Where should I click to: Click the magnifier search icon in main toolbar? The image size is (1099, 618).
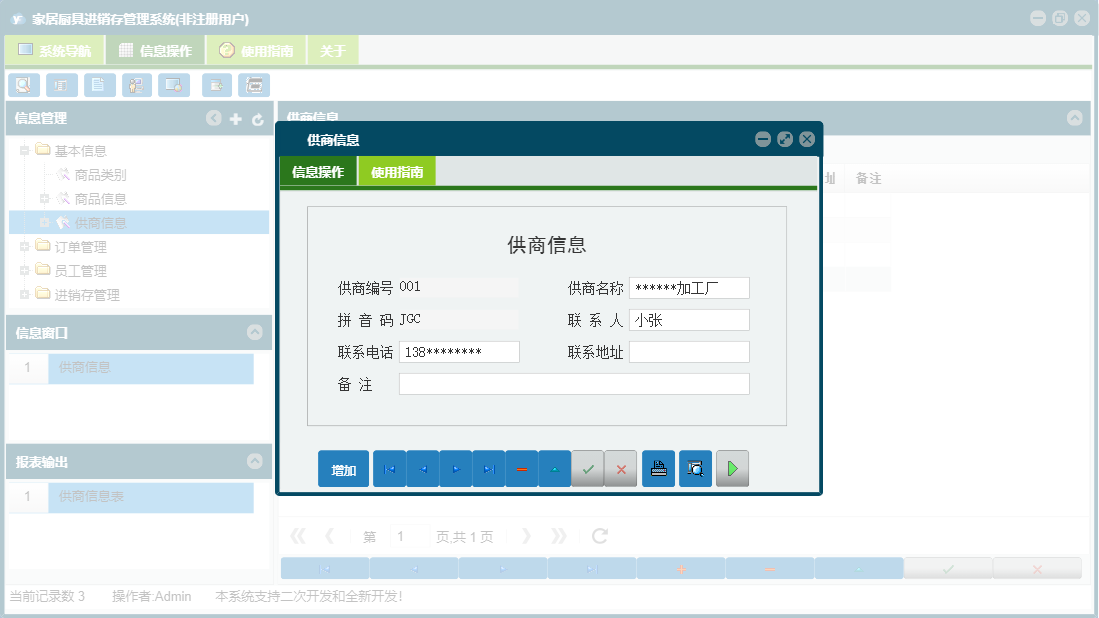pos(24,85)
